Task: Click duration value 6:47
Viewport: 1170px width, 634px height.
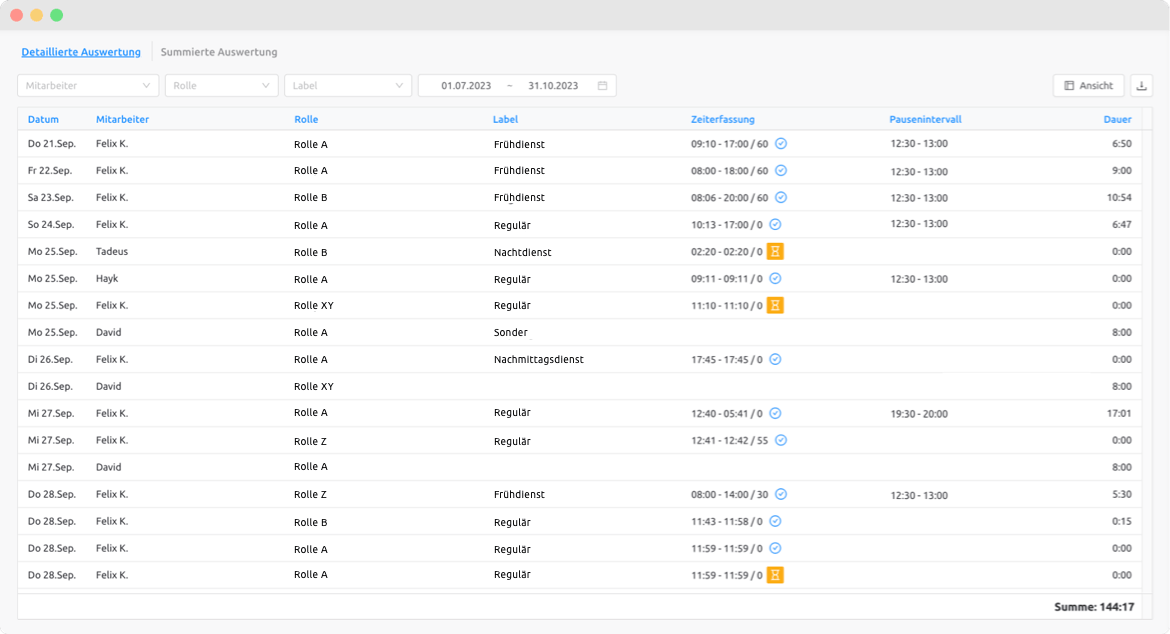Action: (1121, 225)
